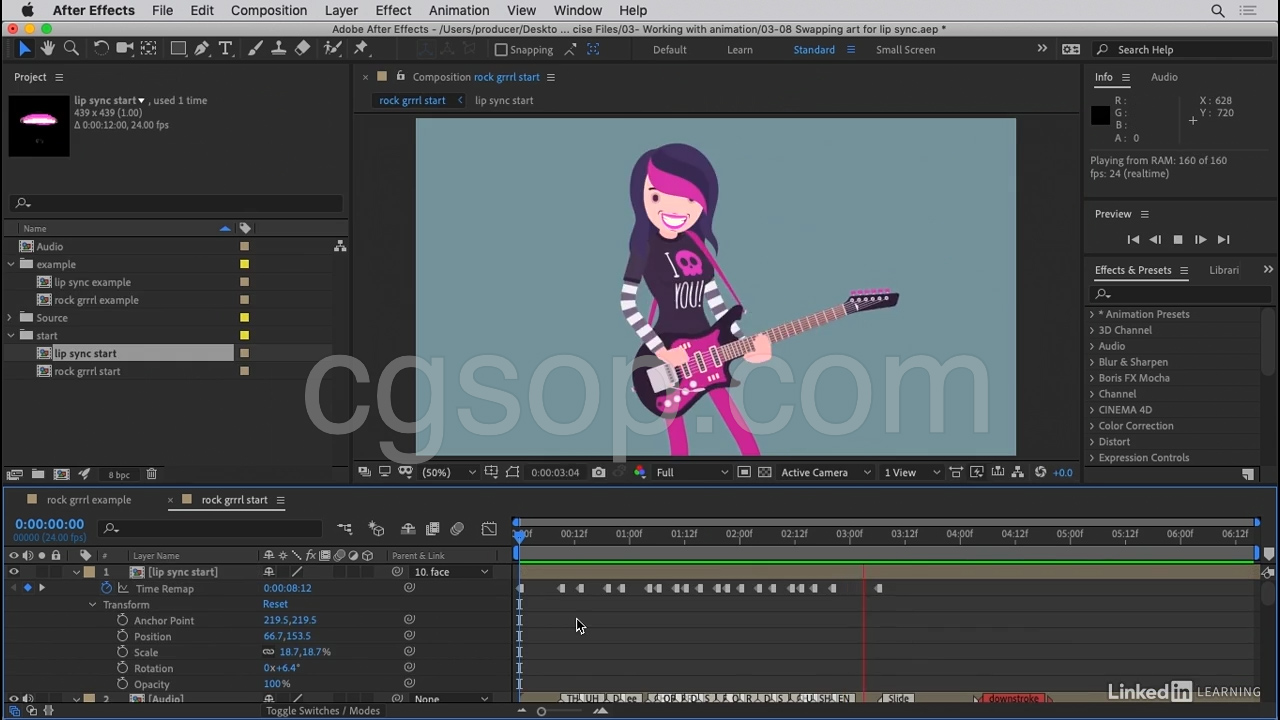1280x720 pixels.
Task: Collapse the Transform property group
Action: (x=93, y=604)
